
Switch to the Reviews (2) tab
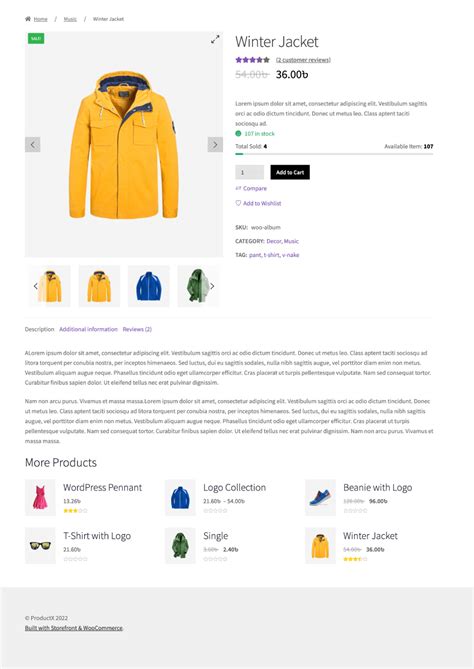tap(137, 329)
